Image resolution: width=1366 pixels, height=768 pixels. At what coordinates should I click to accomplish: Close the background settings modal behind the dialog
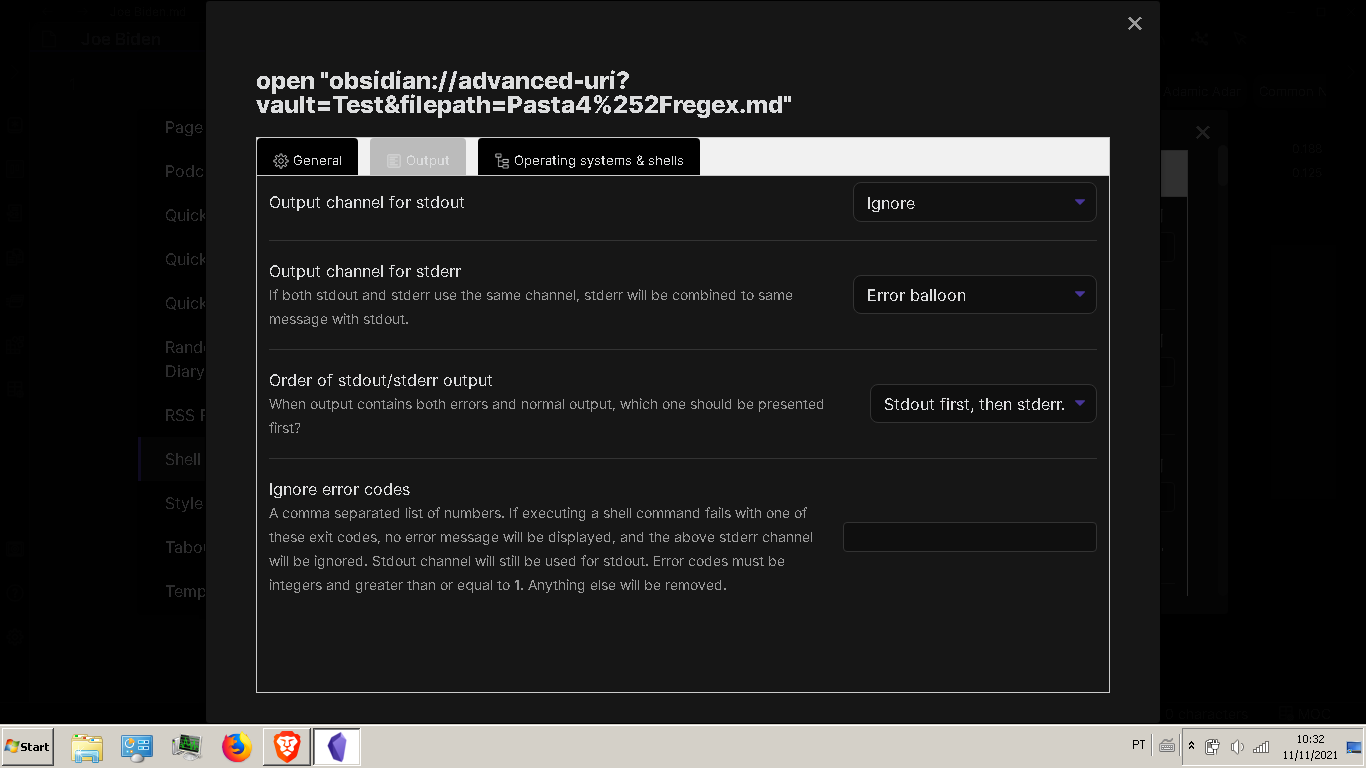pos(1203,132)
